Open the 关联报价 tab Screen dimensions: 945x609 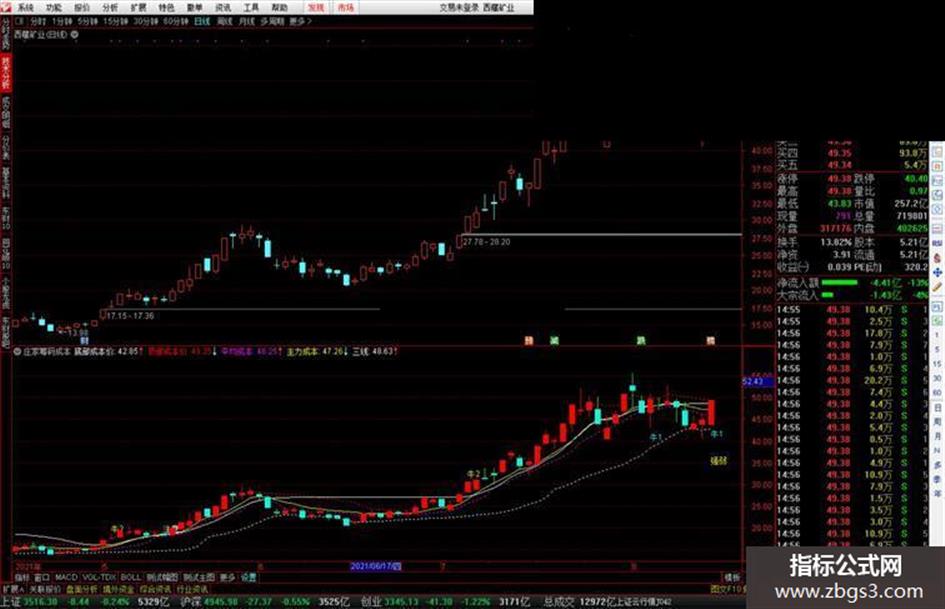point(45,588)
